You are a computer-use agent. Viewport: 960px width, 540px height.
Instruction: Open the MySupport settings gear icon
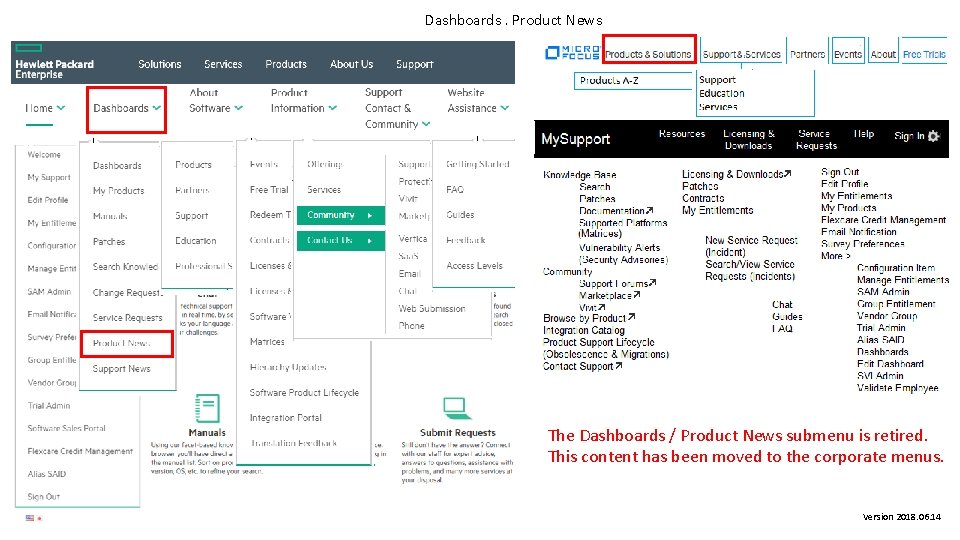click(934, 136)
